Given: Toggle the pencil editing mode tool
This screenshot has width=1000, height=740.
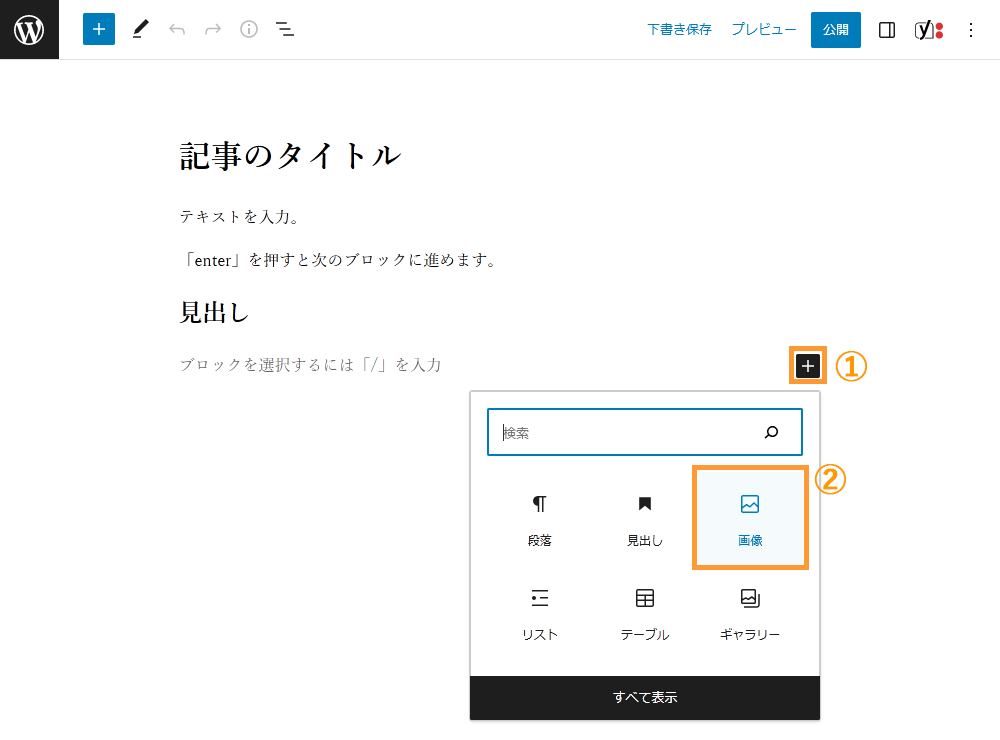Looking at the screenshot, I should point(140,29).
